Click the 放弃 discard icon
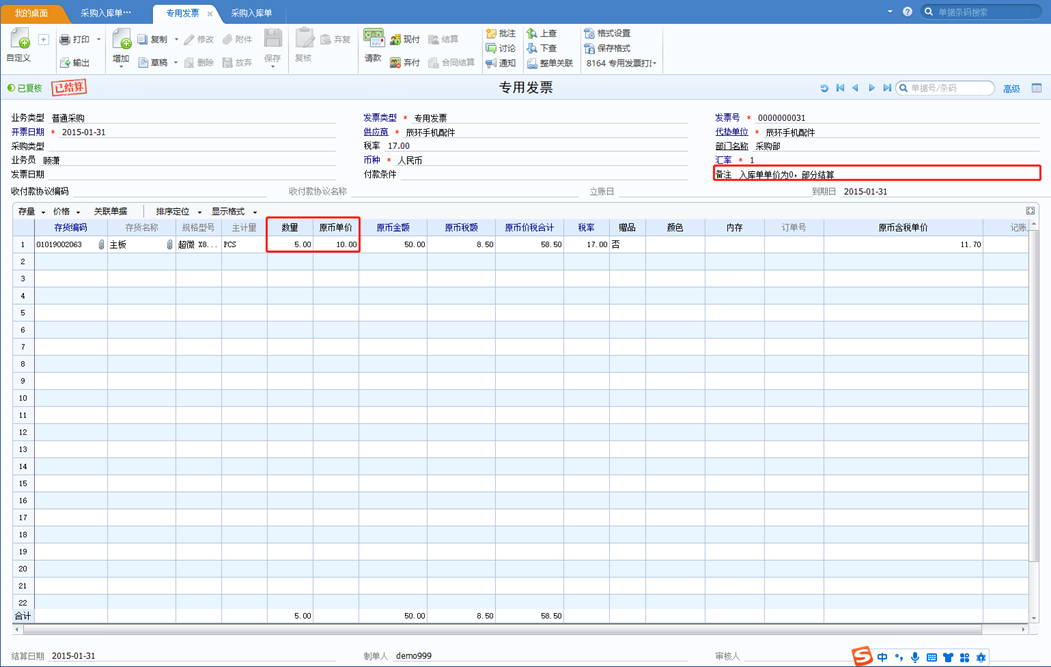 [228, 62]
